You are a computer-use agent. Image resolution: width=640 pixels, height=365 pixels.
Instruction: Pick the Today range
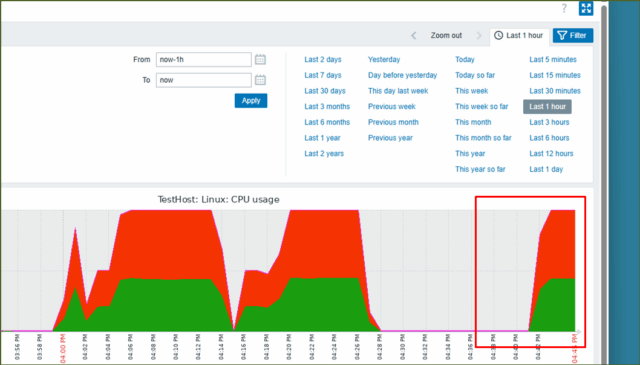click(x=465, y=60)
